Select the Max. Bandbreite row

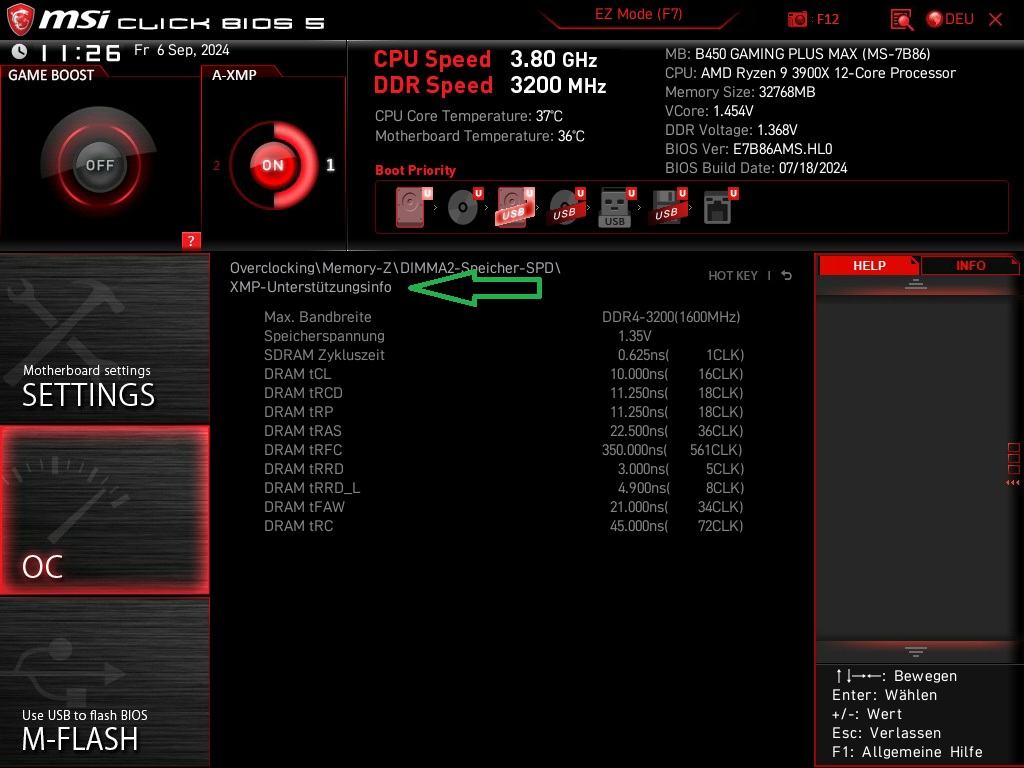[503, 317]
